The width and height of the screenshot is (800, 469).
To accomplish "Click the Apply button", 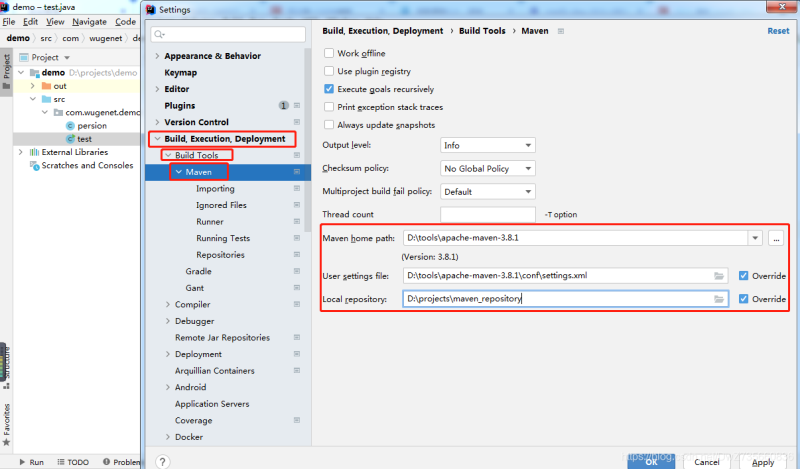I will click(x=763, y=461).
